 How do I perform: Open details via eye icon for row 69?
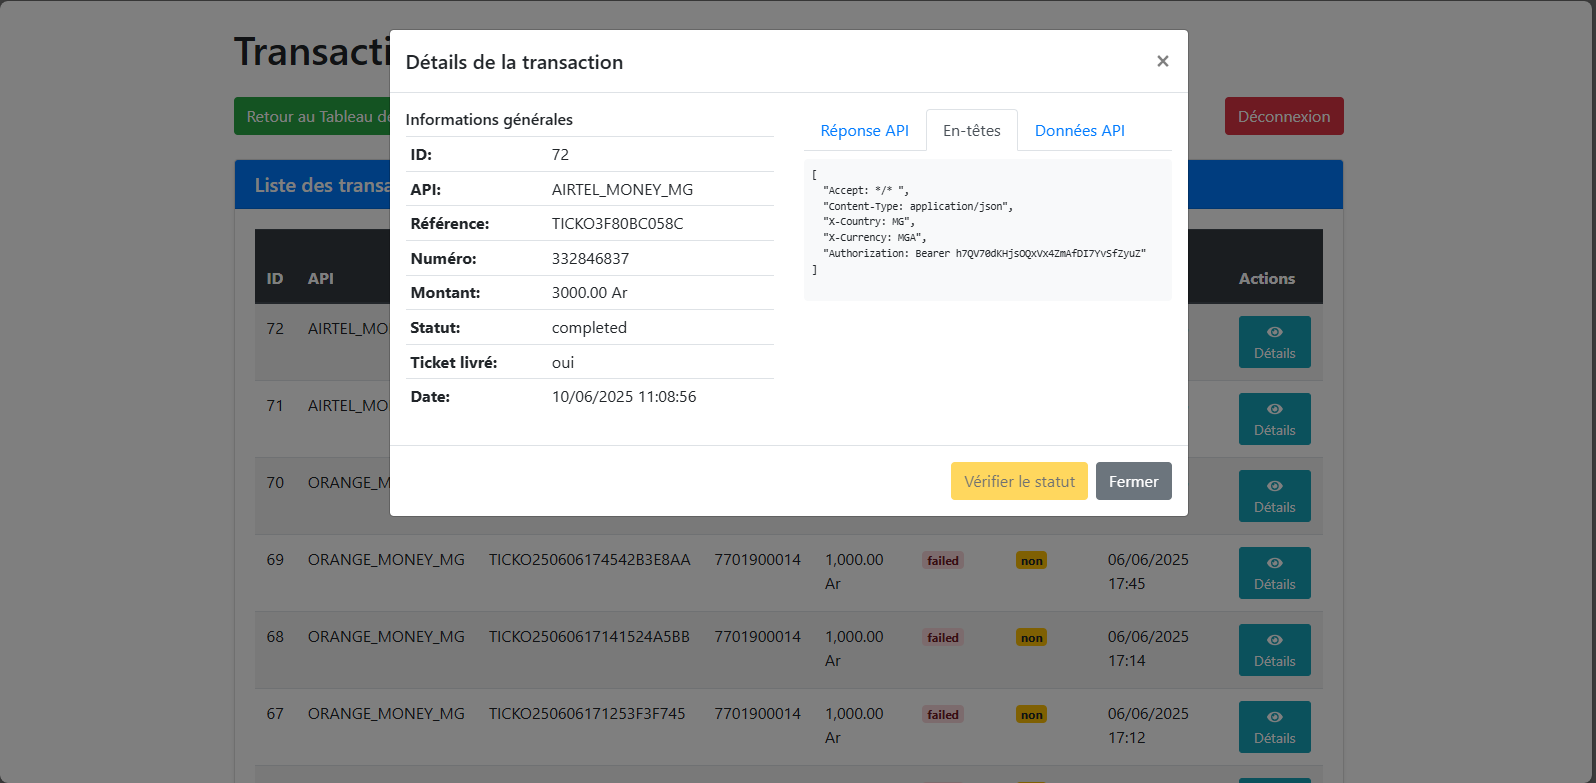pos(1274,563)
